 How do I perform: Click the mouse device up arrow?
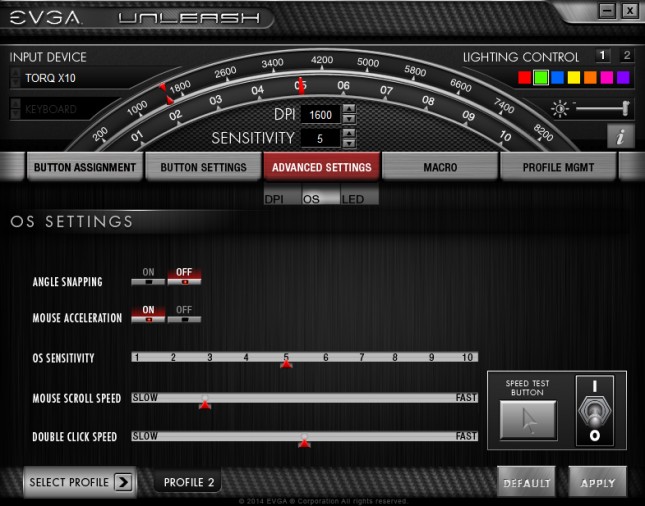[x=15, y=73]
